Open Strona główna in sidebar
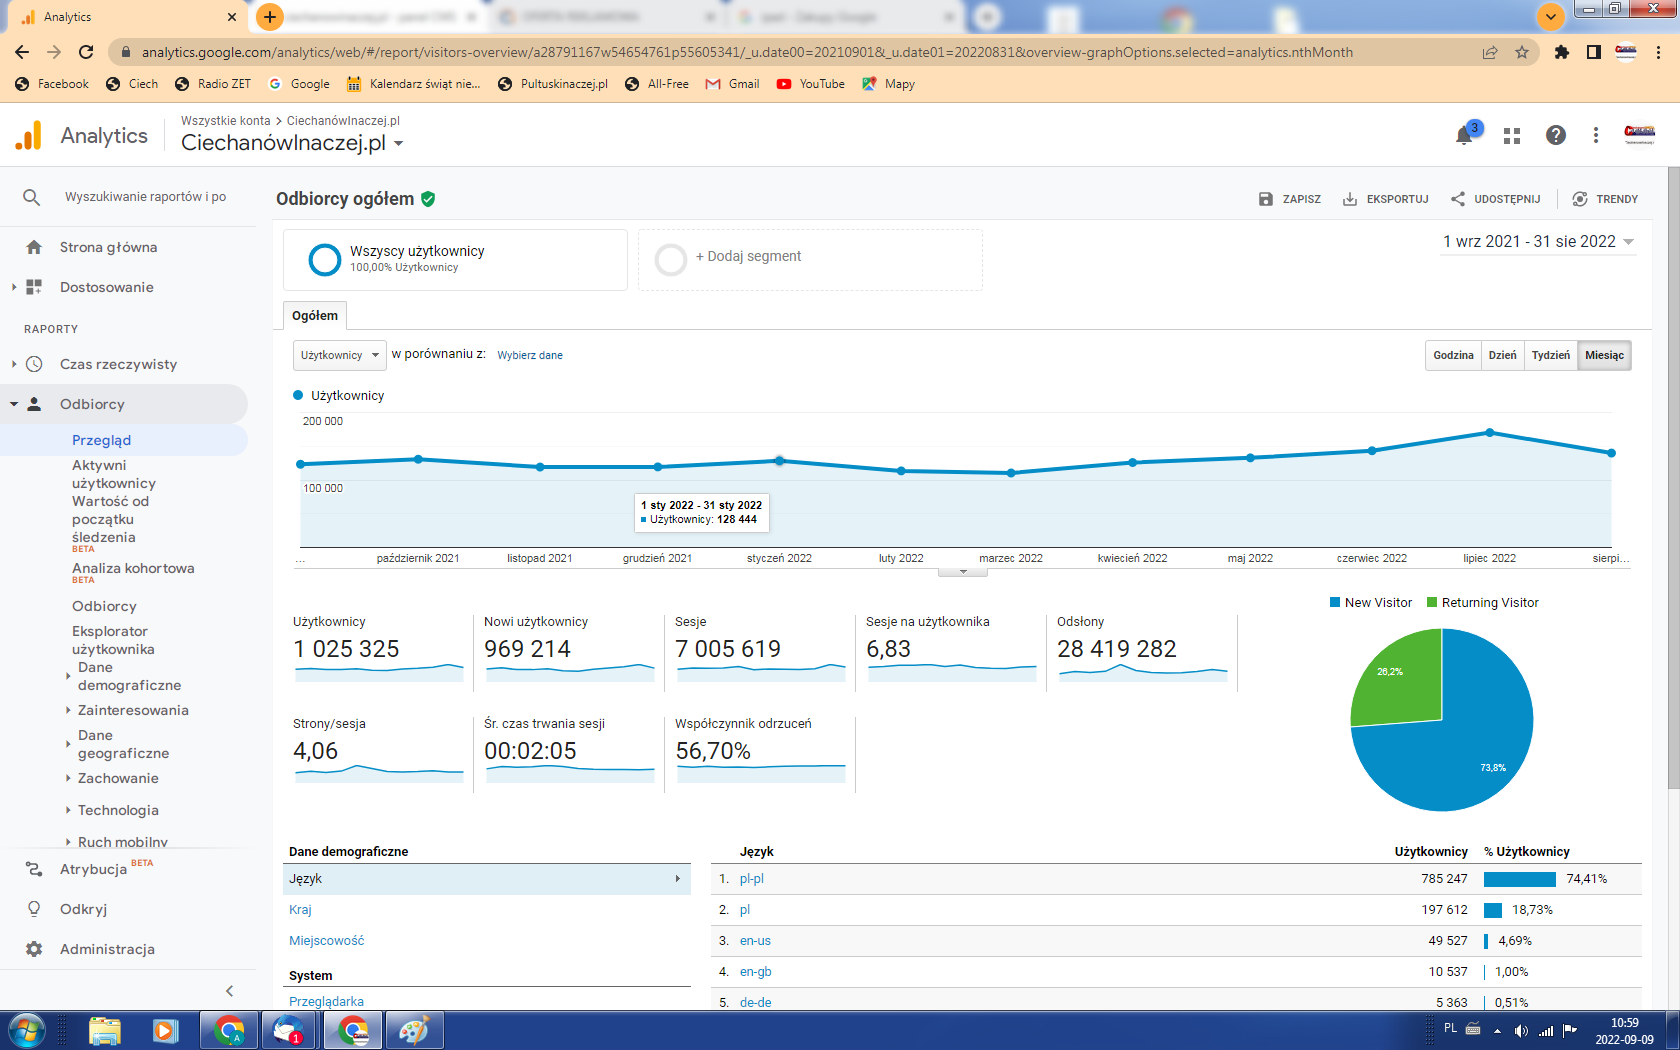Image resolution: width=1680 pixels, height=1050 pixels. 108,247
